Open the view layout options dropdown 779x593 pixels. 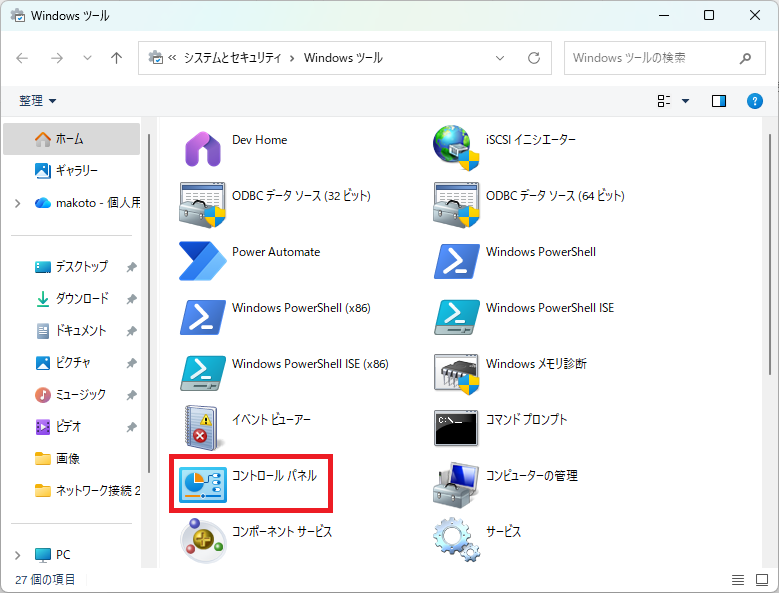[x=673, y=101]
